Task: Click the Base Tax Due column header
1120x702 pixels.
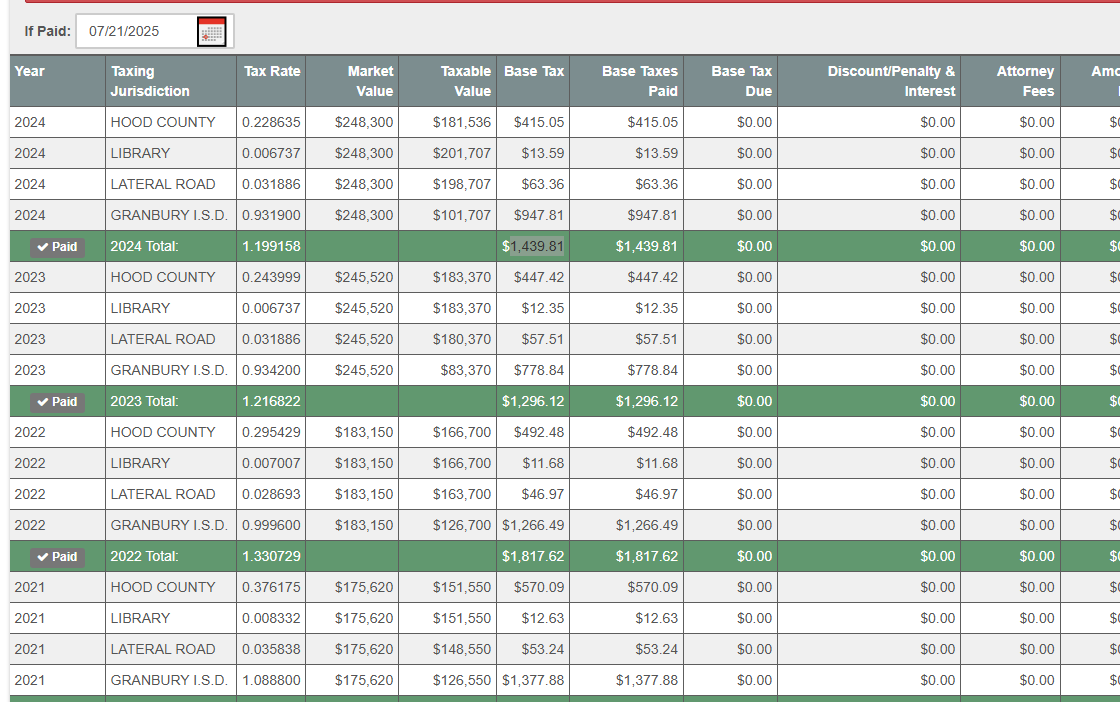Action: (x=741, y=81)
